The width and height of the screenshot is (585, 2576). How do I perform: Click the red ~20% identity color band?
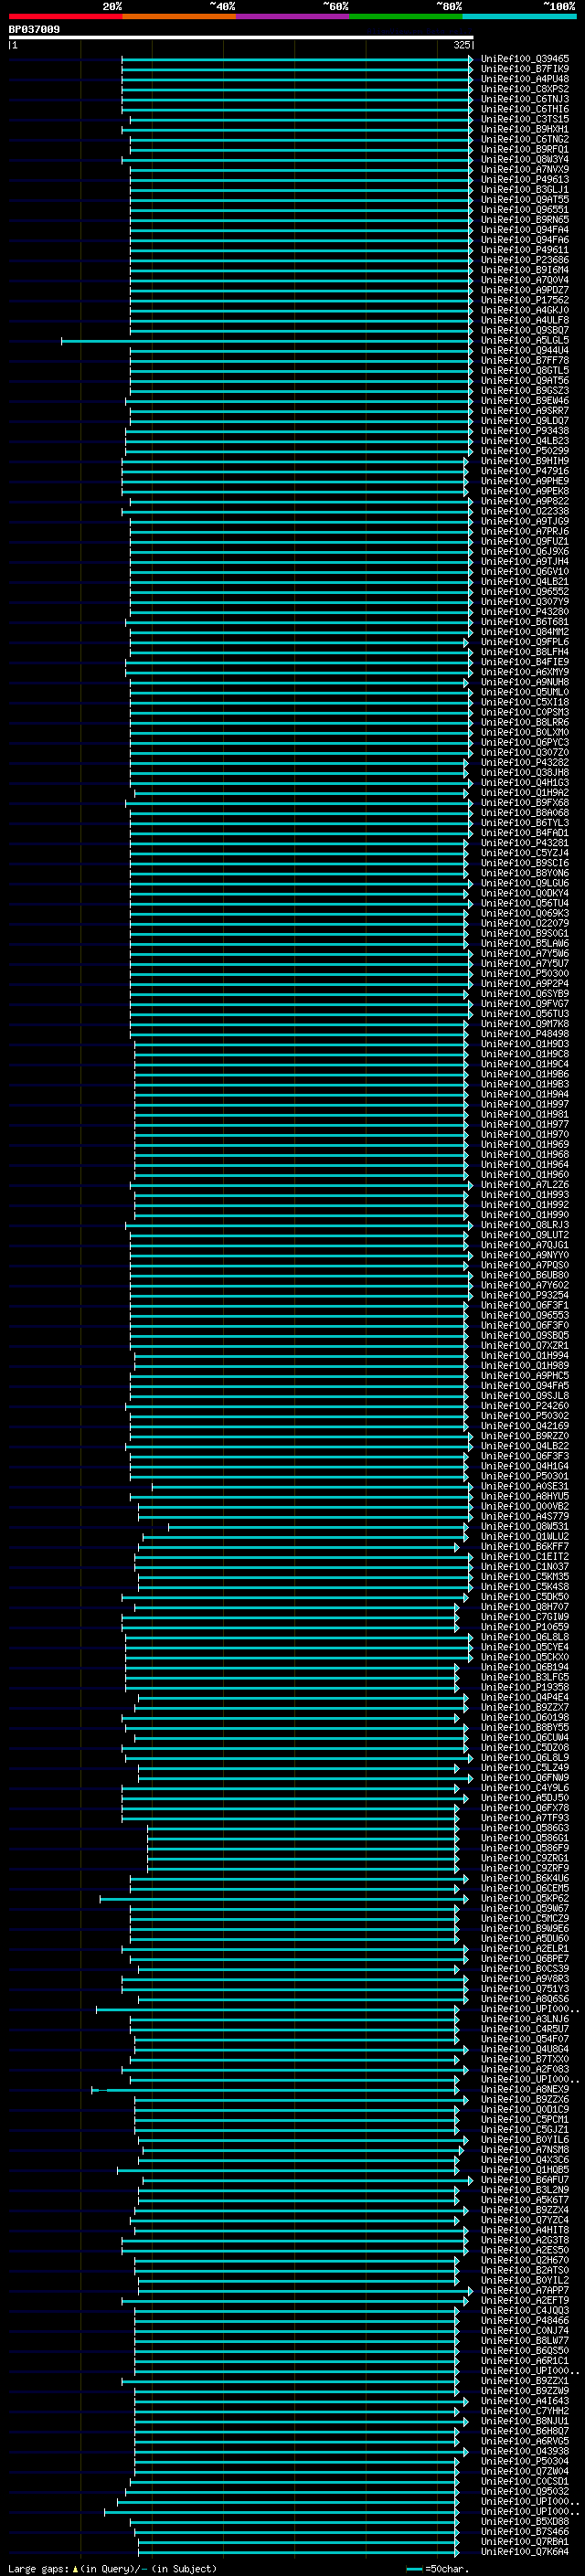(x=65, y=16)
